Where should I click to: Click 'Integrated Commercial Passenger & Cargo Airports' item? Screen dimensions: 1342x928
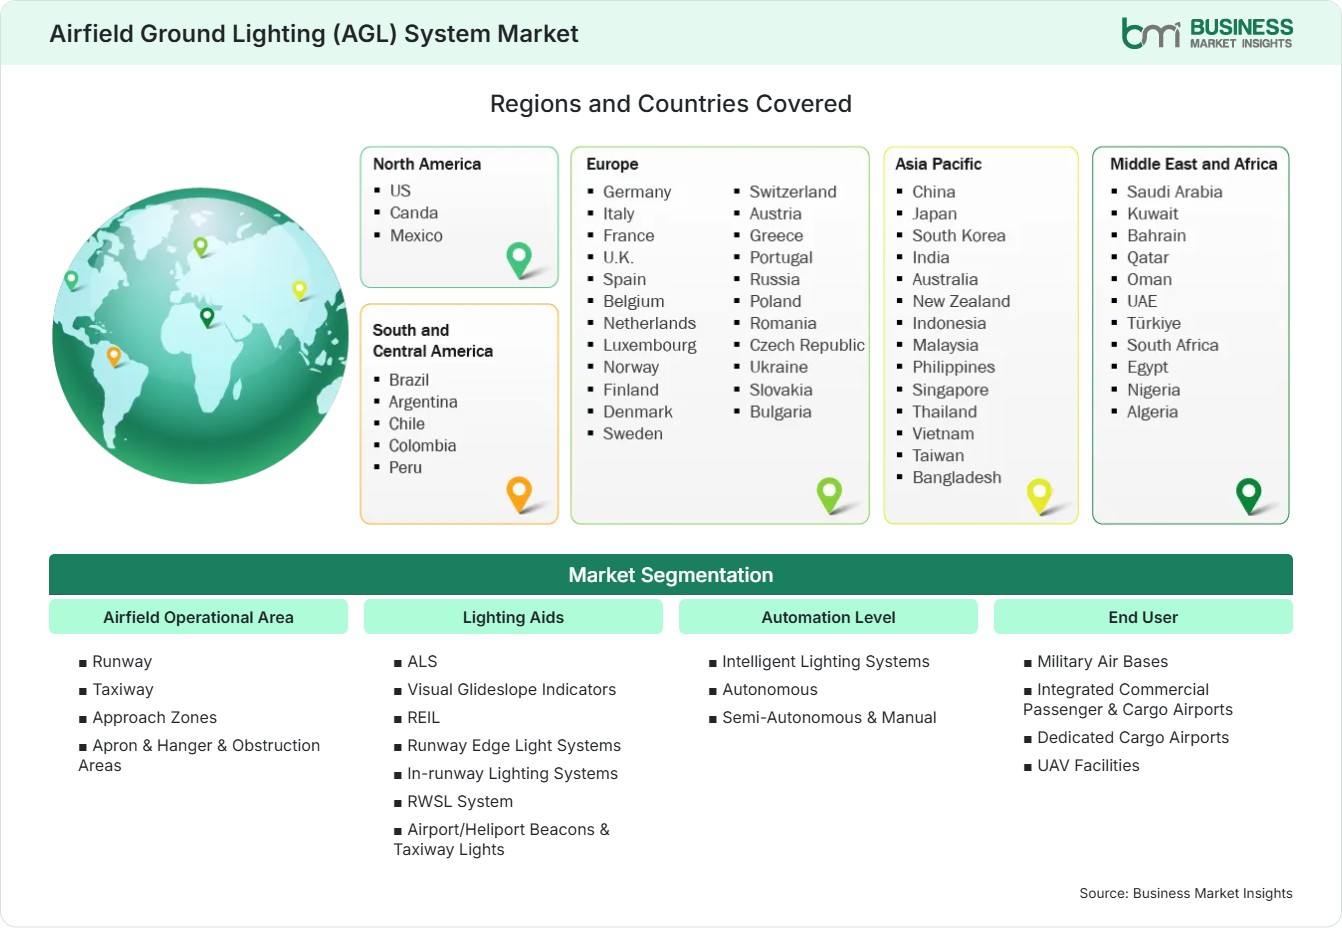point(1128,700)
